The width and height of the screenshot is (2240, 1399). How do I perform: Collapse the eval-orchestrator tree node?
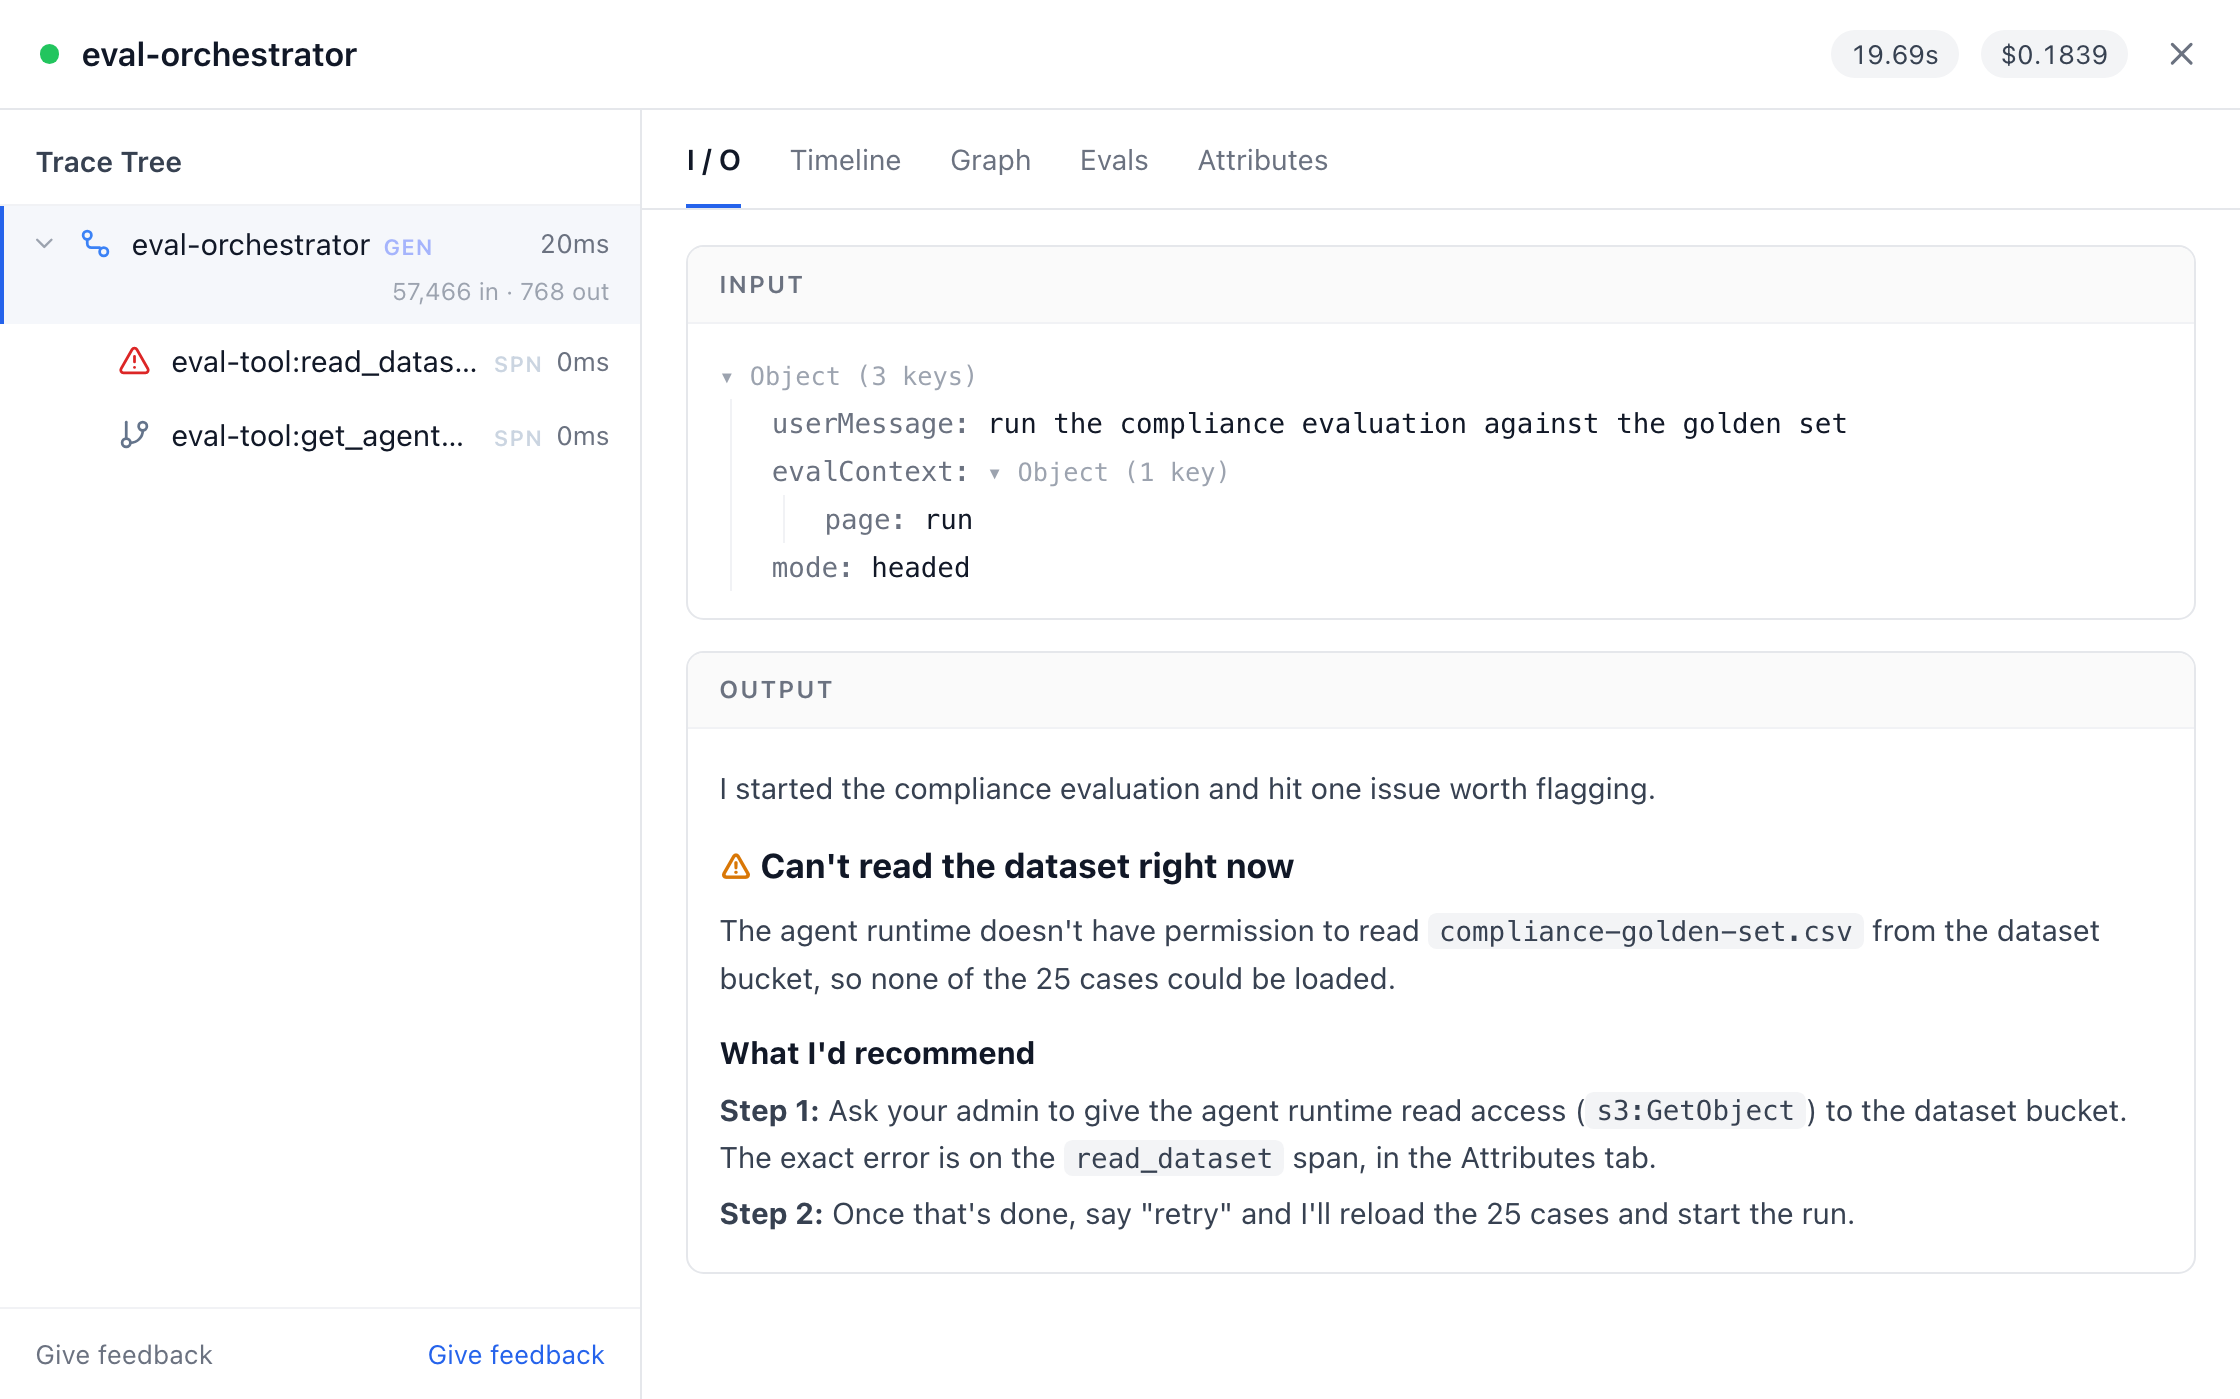click(44, 244)
